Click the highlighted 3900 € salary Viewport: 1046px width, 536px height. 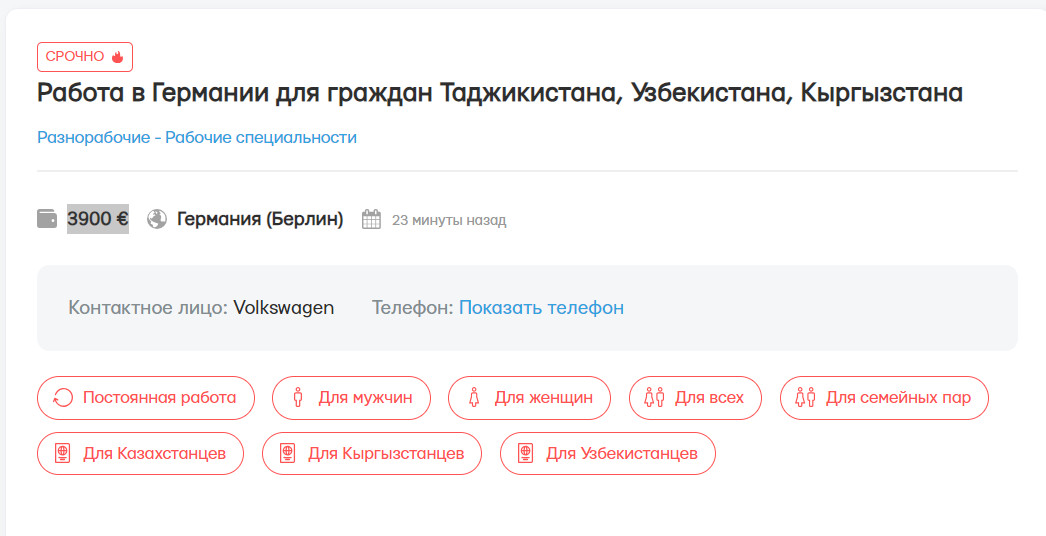pyautogui.click(x=98, y=219)
